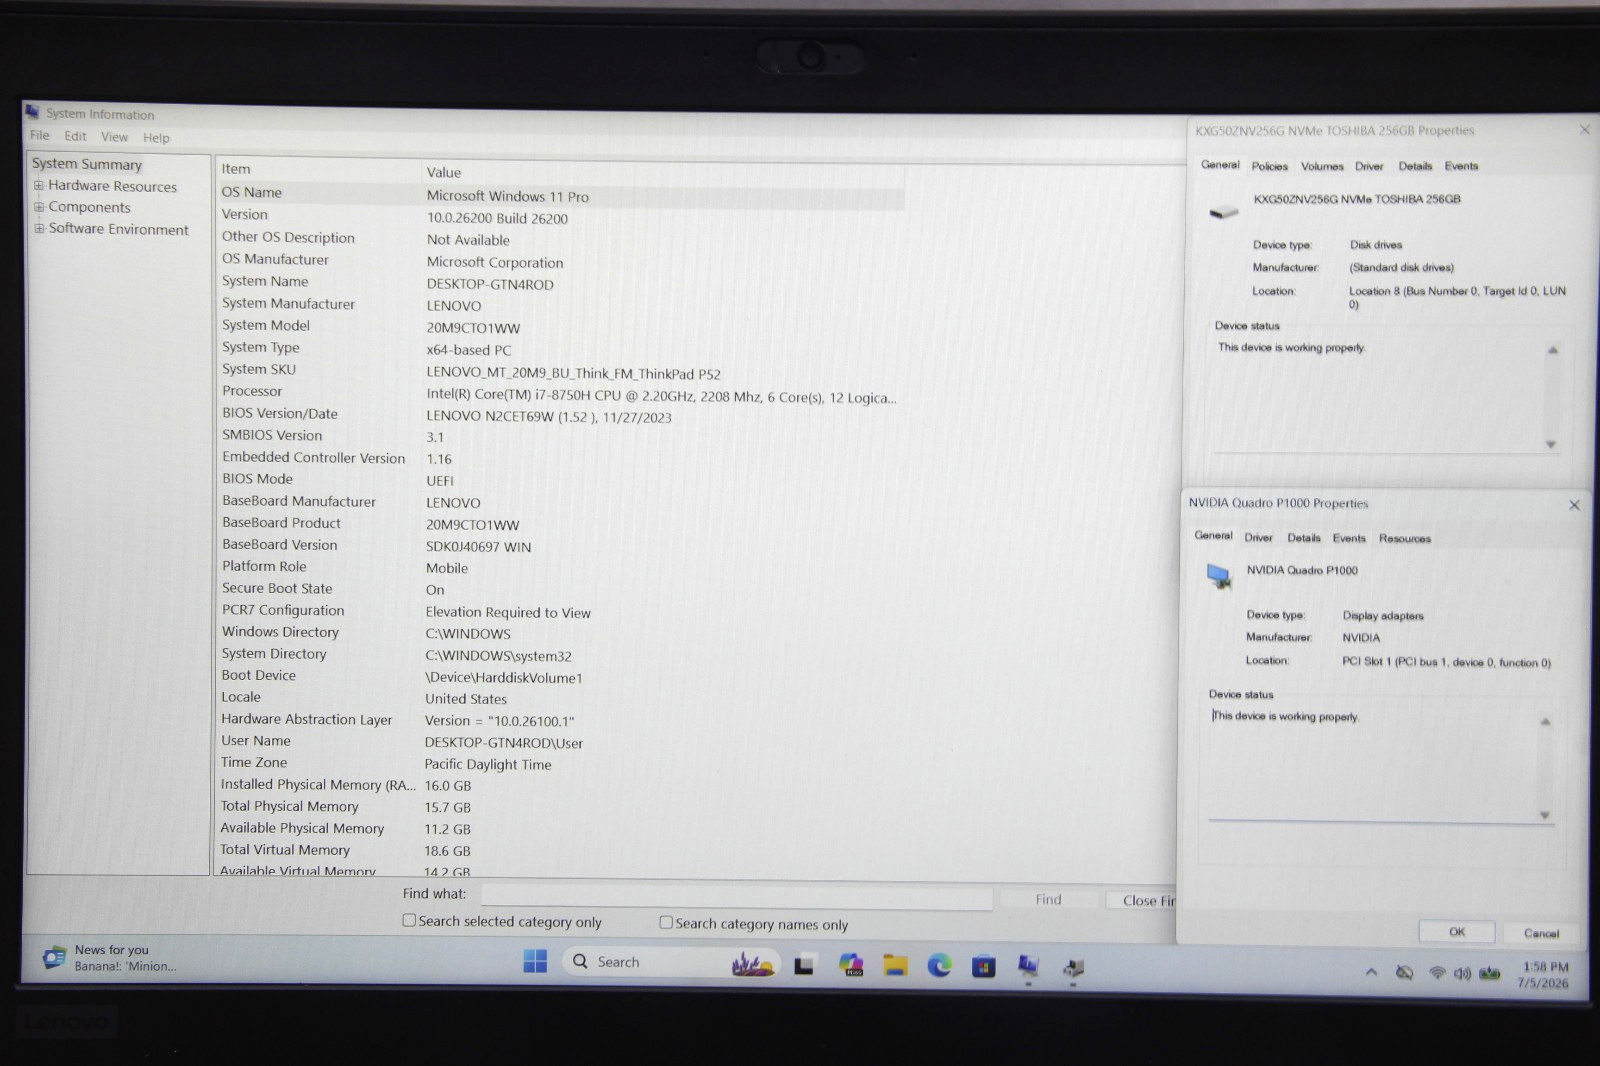
Task: Launch Microsoft 365 Copilot from taskbar
Action: pyautogui.click(x=851, y=965)
